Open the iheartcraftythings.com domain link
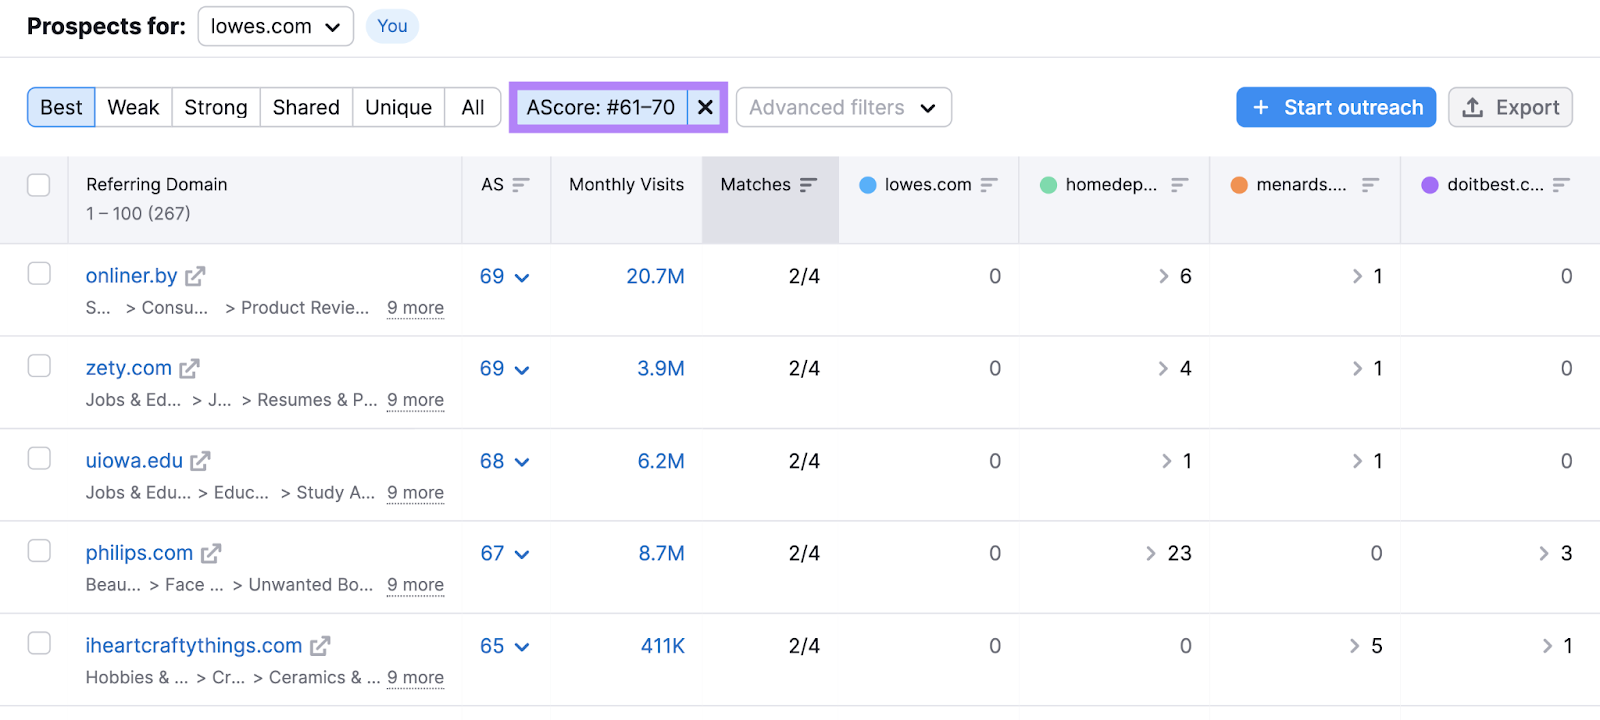Screen dimensions: 1600x720 [193, 646]
